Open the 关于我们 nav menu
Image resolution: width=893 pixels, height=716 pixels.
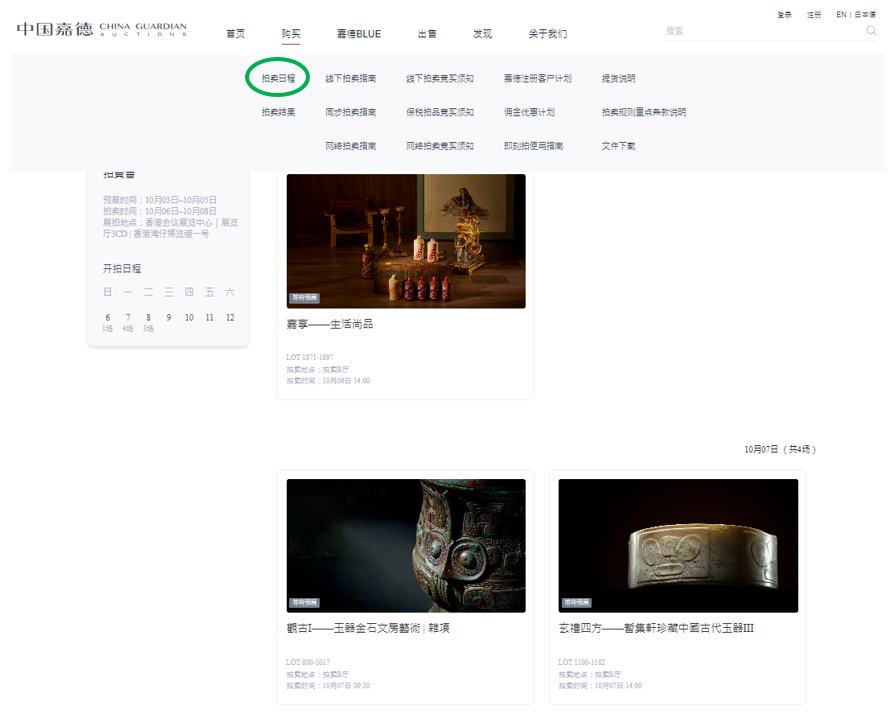coord(547,34)
